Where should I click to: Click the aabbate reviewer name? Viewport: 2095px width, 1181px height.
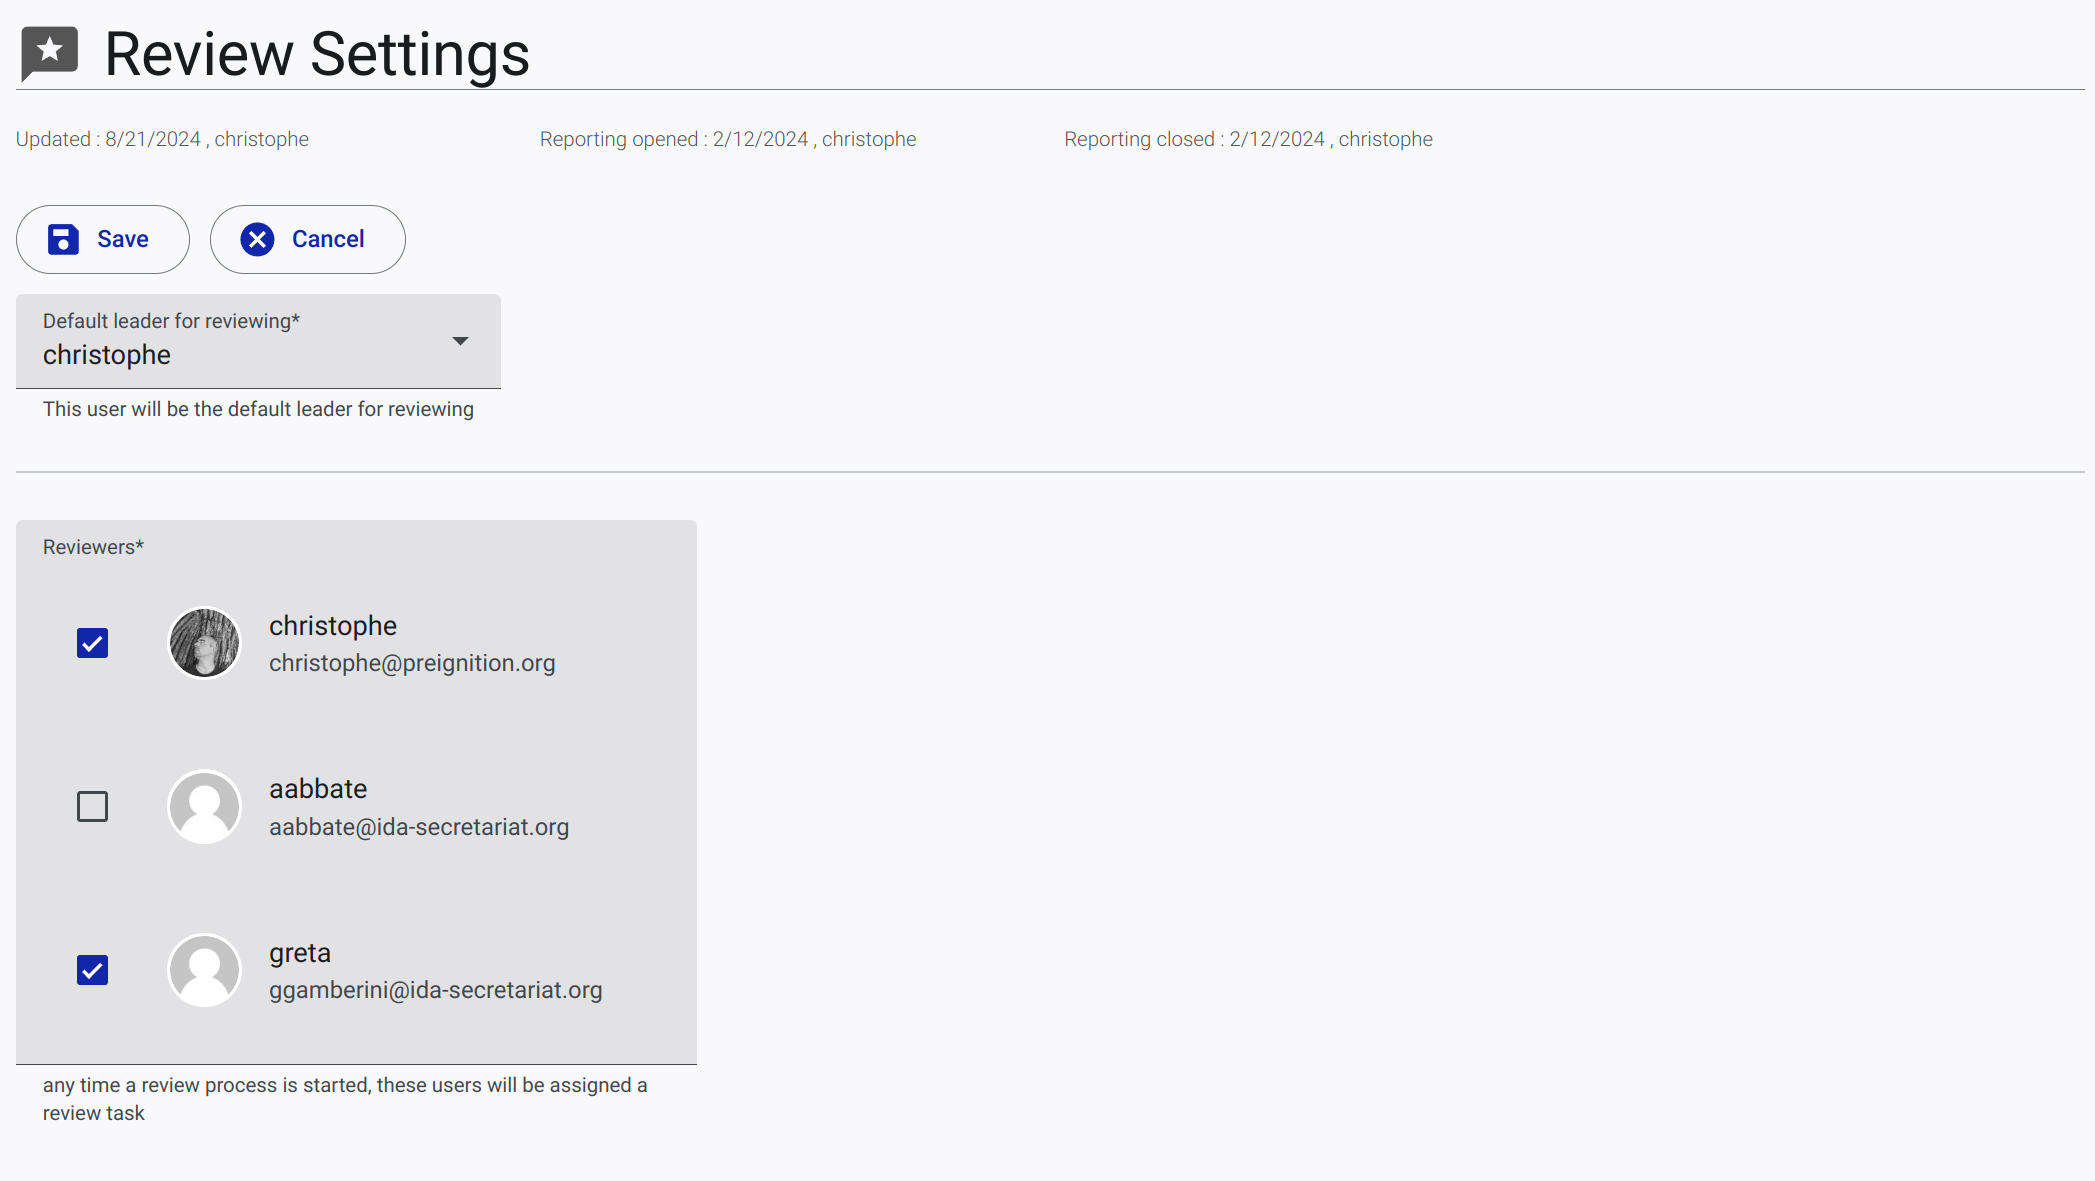(x=318, y=789)
